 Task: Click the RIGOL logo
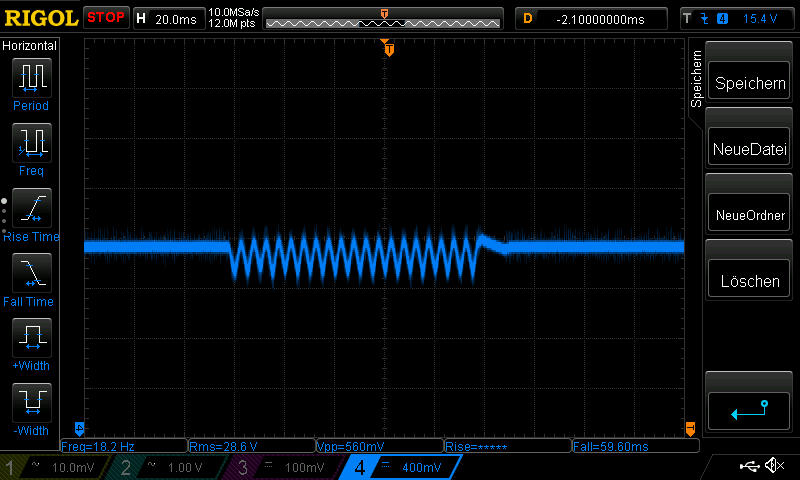[41, 18]
